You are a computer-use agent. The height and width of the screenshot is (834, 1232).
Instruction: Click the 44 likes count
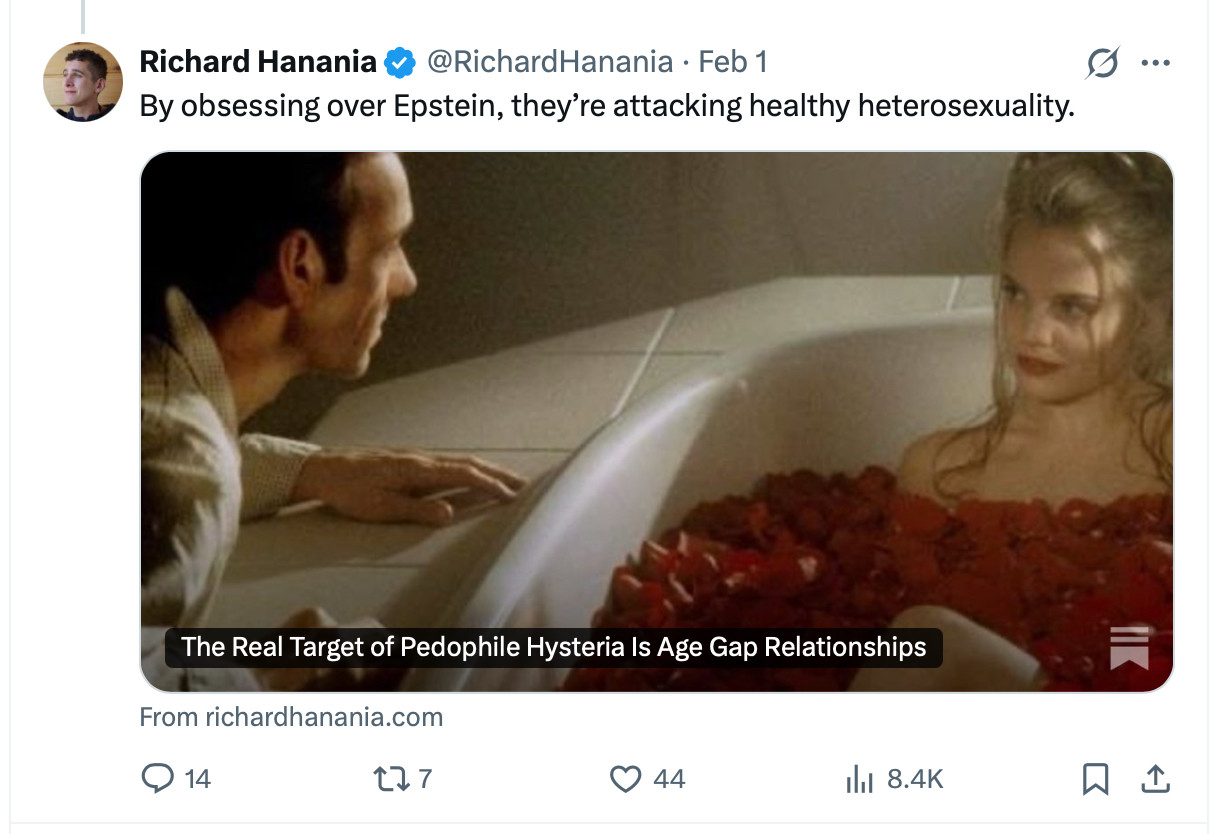coord(669,779)
